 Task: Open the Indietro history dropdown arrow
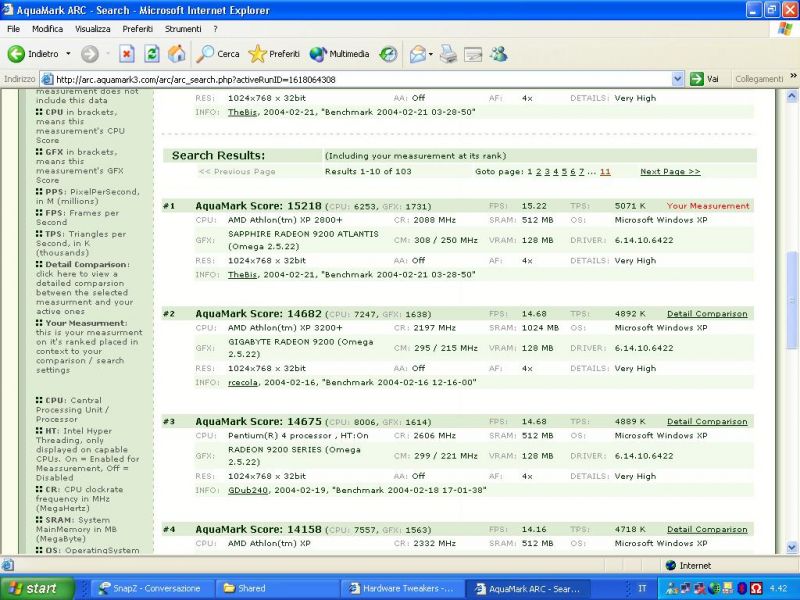[68, 54]
